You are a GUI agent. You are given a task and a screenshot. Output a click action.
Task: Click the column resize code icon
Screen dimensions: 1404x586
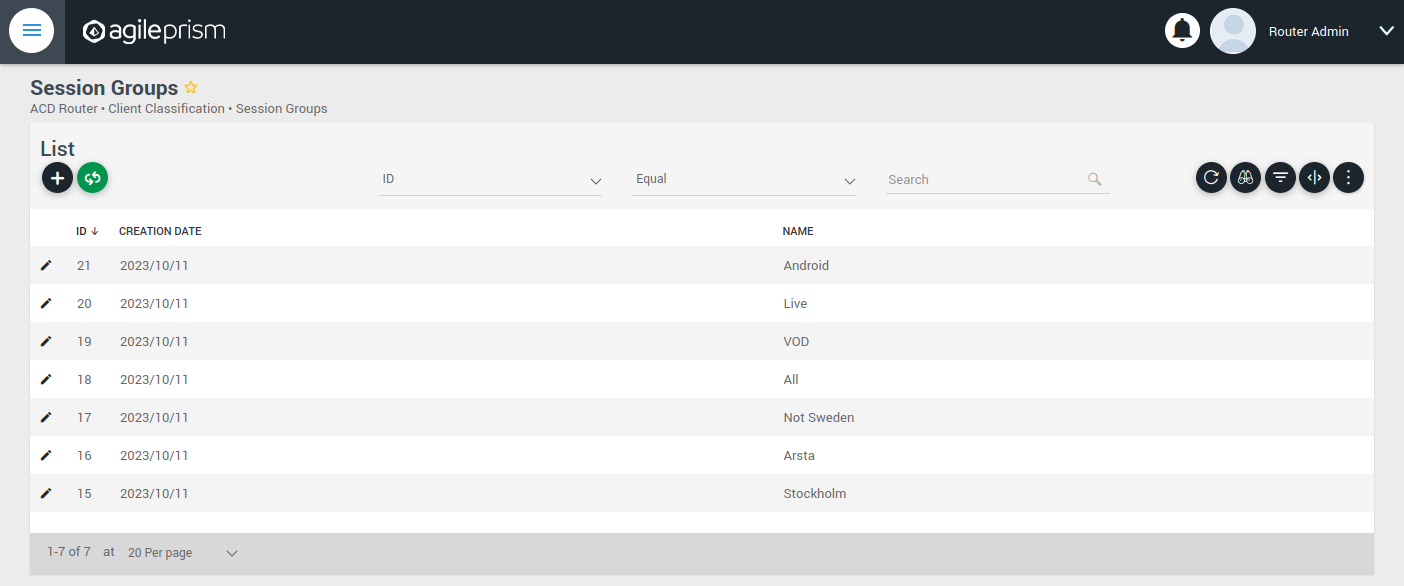coord(1314,177)
